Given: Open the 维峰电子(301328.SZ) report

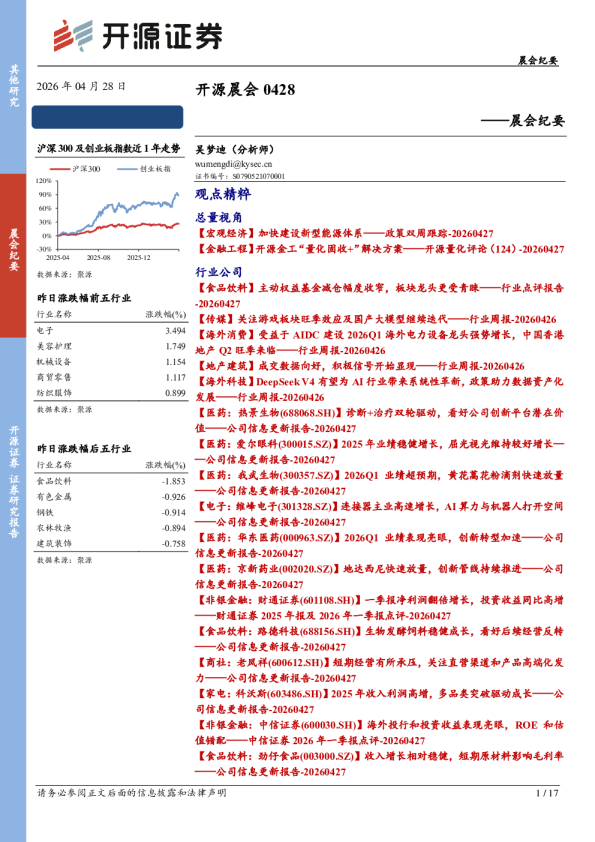Looking at the screenshot, I should pyautogui.click(x=380, y=514).
